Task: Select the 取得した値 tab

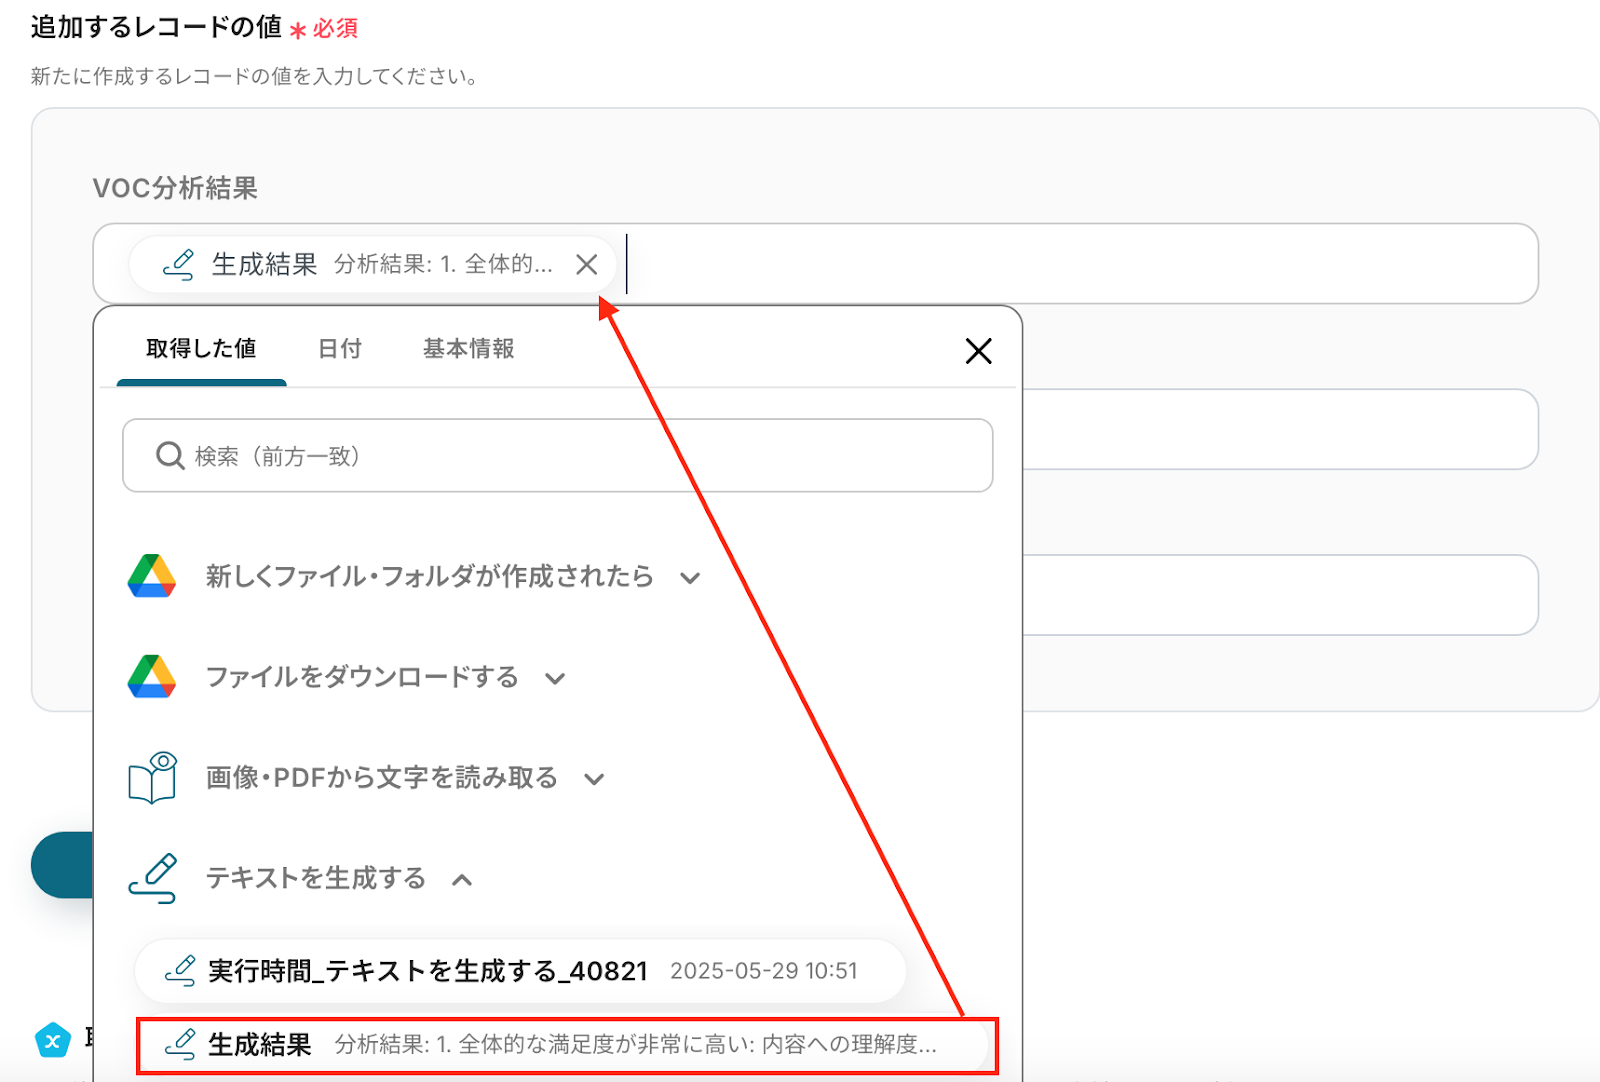Action: coord(201,349)
